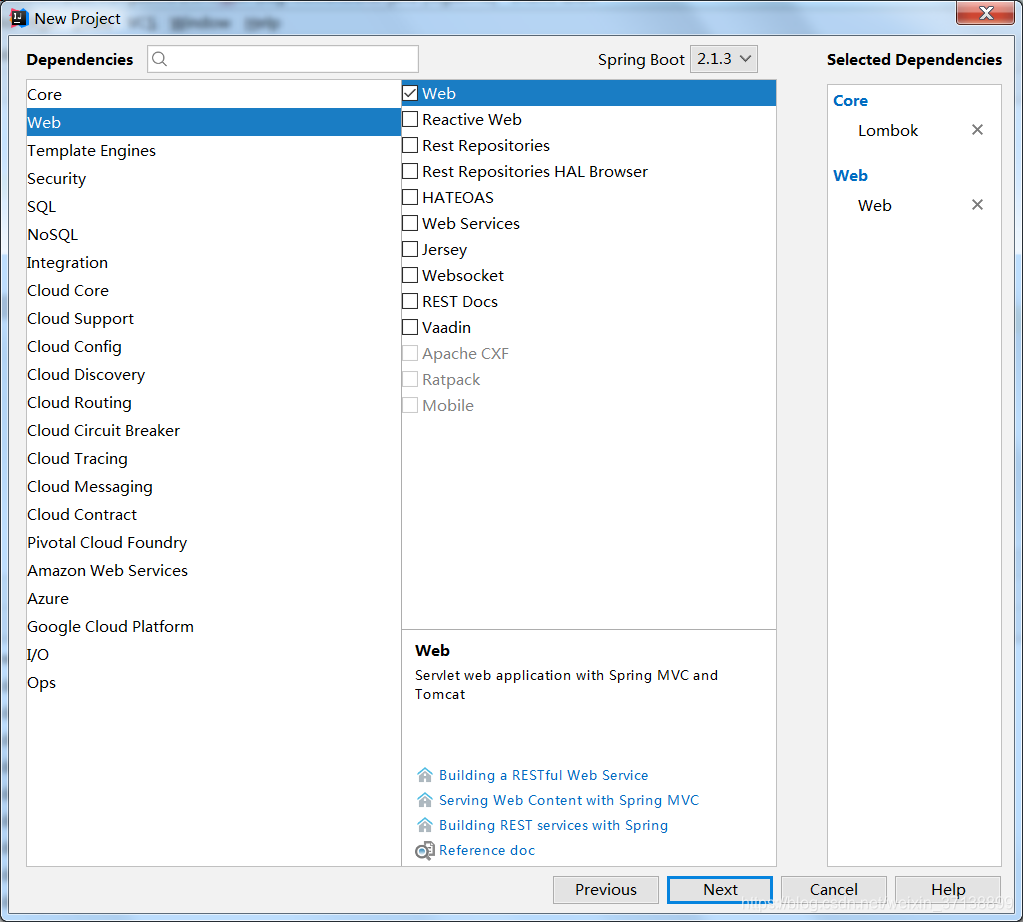Select the NoSQL category
The width and height of the screenshot is (1023, 922).
(213, 235)
